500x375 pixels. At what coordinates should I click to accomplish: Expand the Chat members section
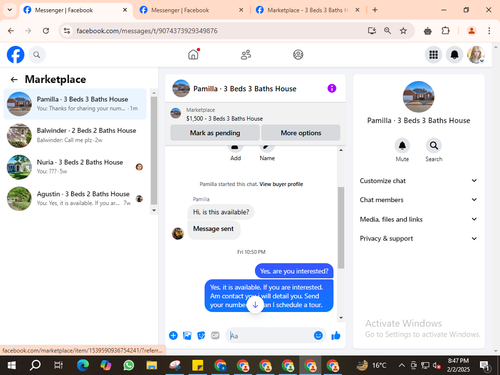coord(418,200)
